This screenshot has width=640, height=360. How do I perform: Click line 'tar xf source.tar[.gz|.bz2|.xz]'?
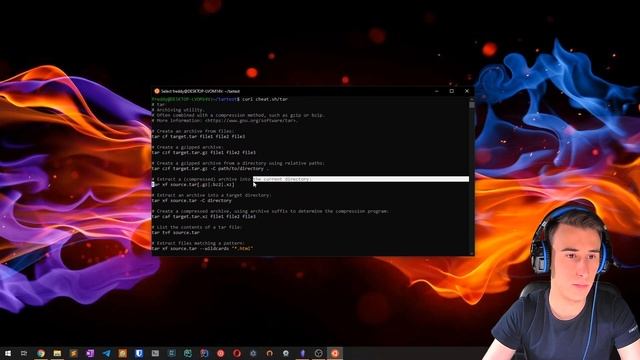pos(193,184)
